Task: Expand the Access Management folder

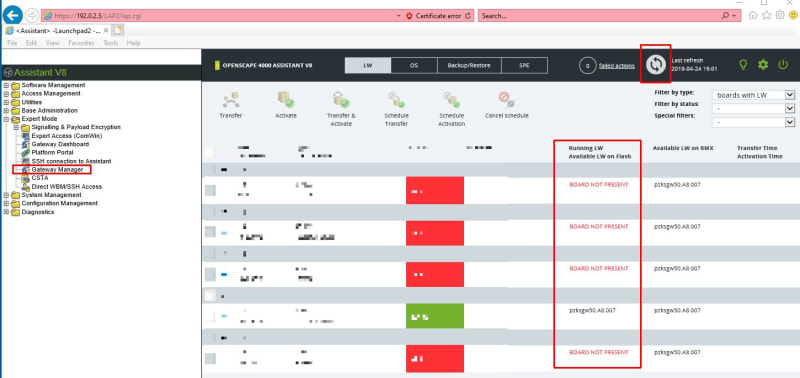Action: 6,94
